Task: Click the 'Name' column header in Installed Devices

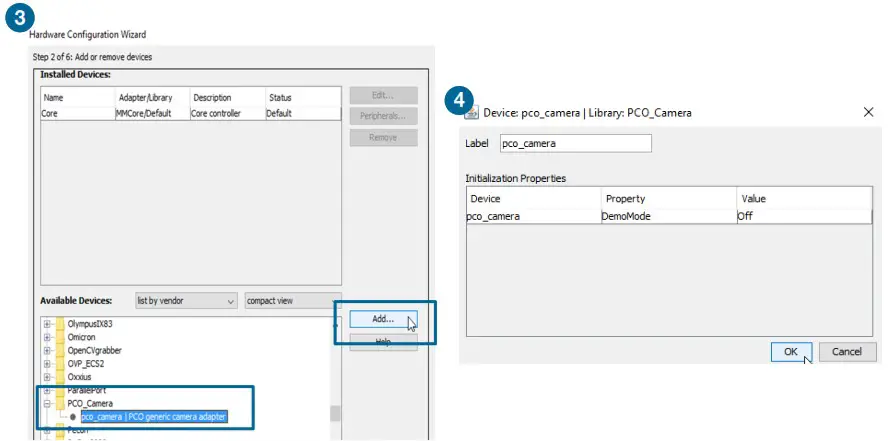Action: click(78, 98)
